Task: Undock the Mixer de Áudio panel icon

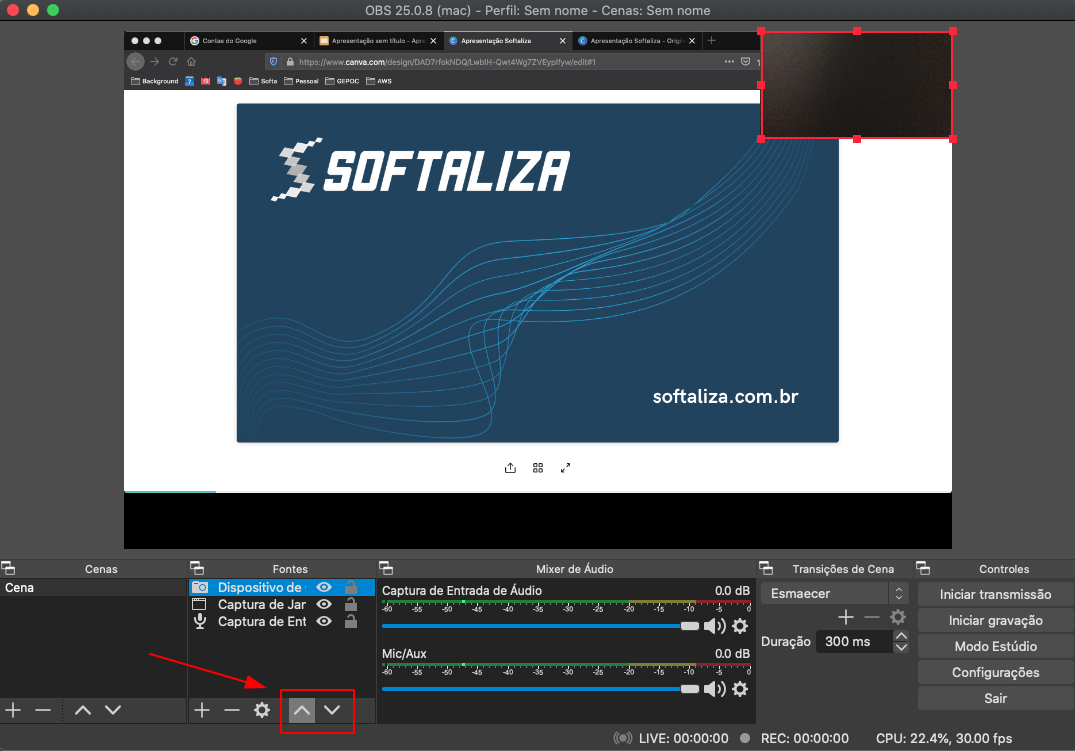Action: coord(386,568)
